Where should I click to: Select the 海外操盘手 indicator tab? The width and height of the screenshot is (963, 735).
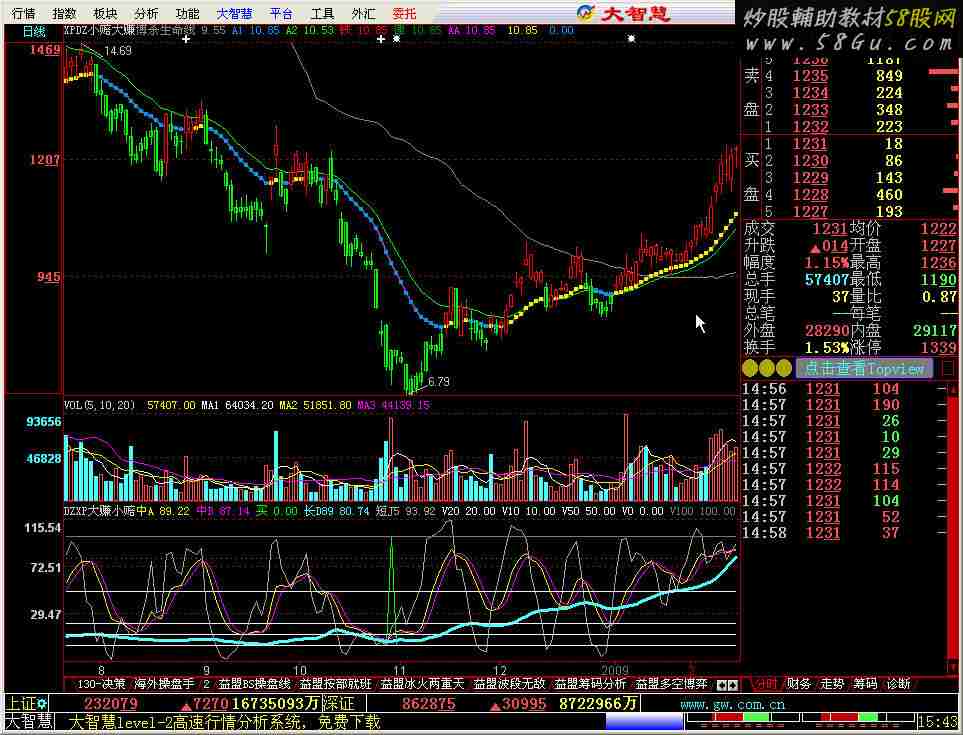(x=164, y=683)
